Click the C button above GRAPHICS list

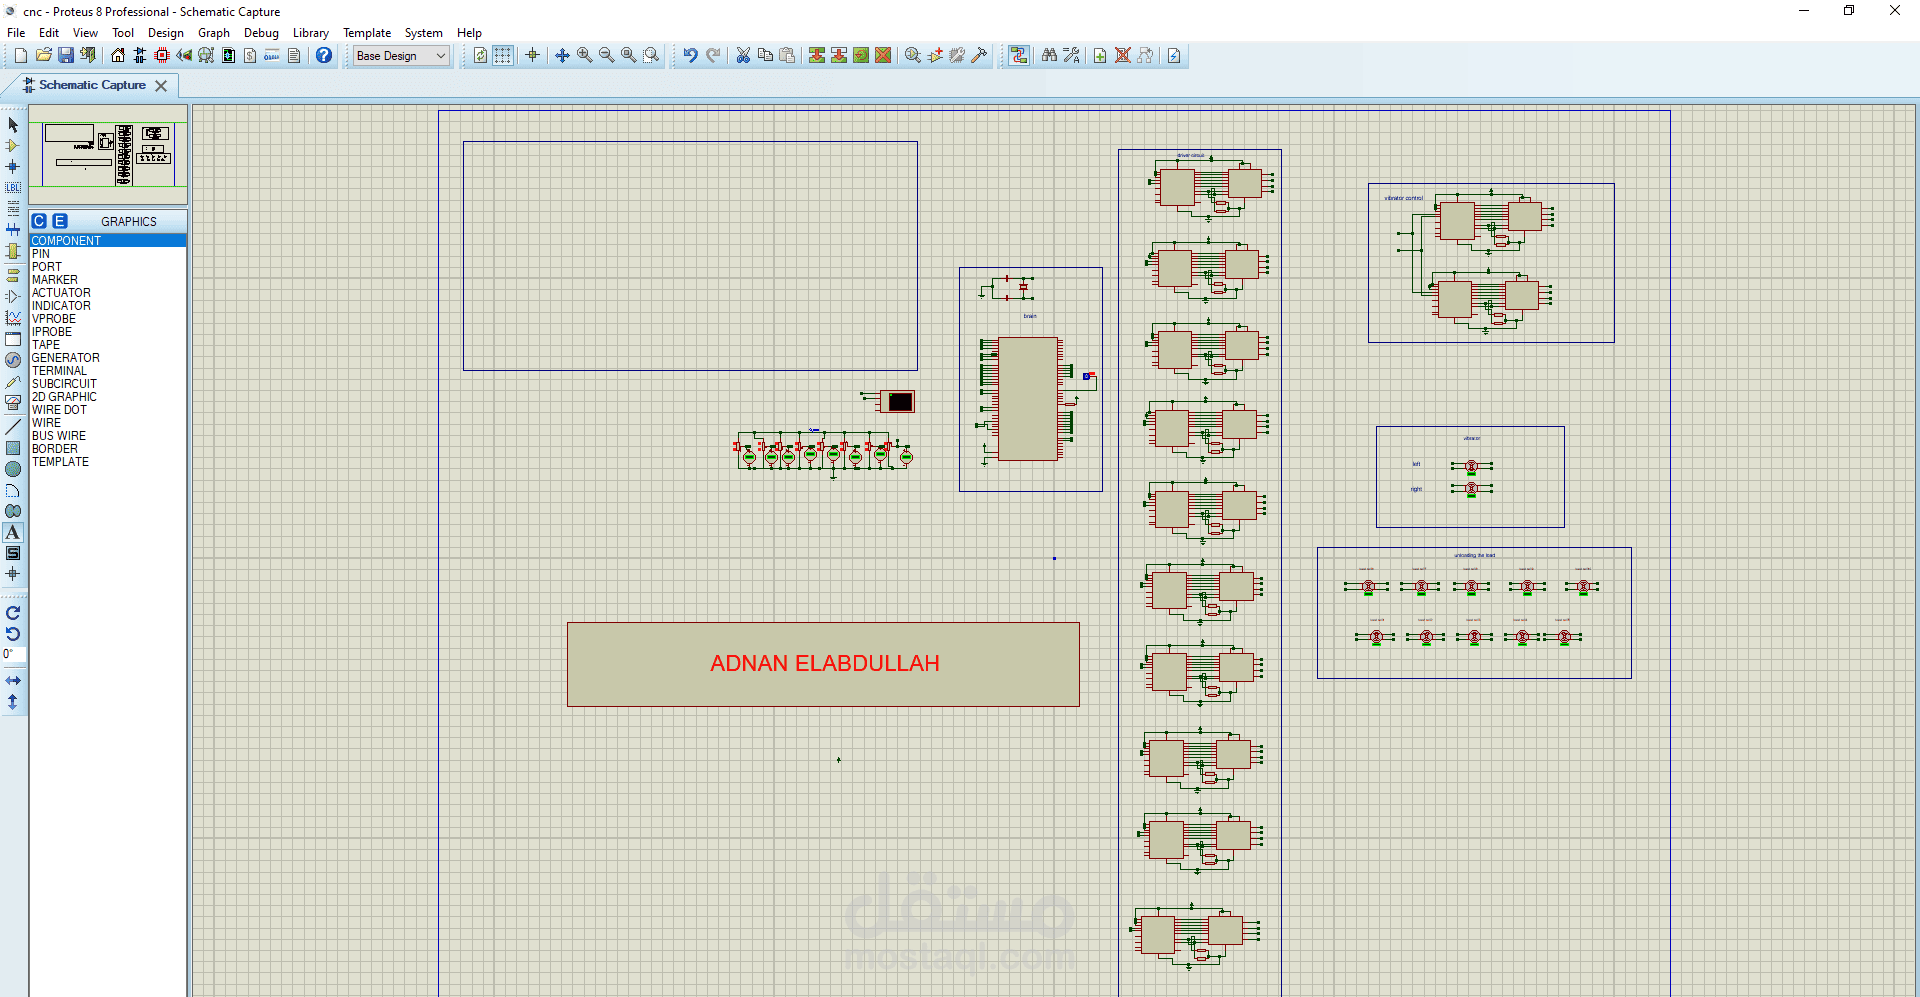39,221
